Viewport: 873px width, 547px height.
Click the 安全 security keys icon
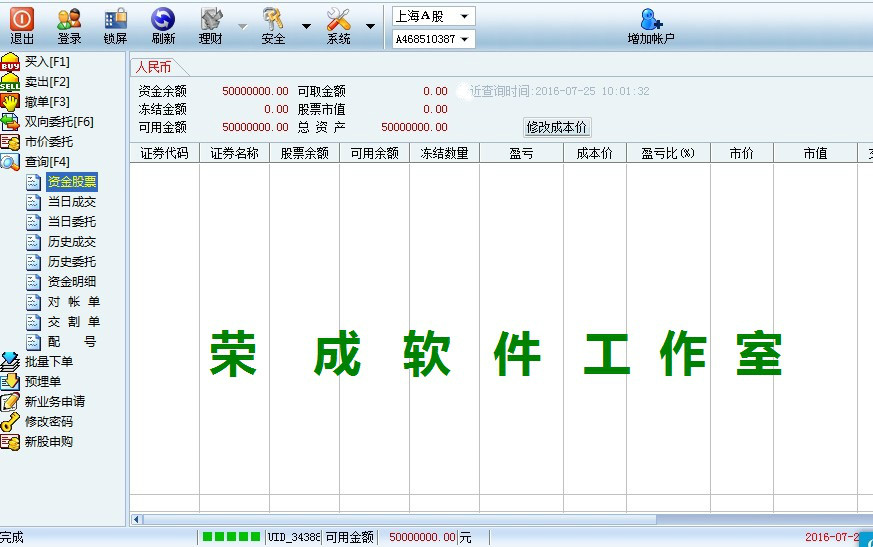(x=273, y=19)
